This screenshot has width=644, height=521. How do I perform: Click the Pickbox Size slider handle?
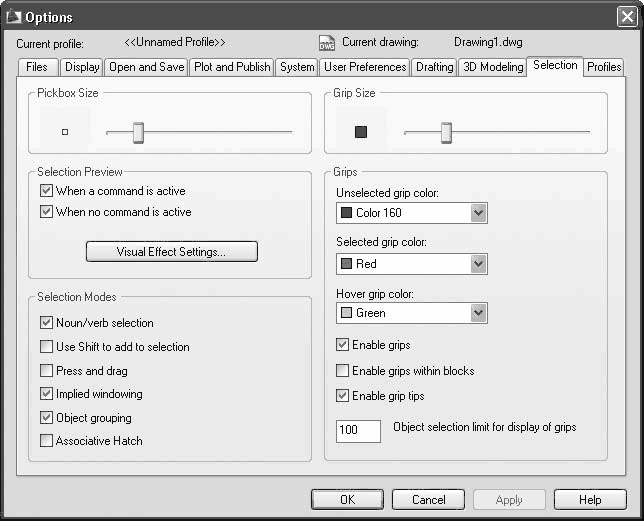tap(139, 131)
